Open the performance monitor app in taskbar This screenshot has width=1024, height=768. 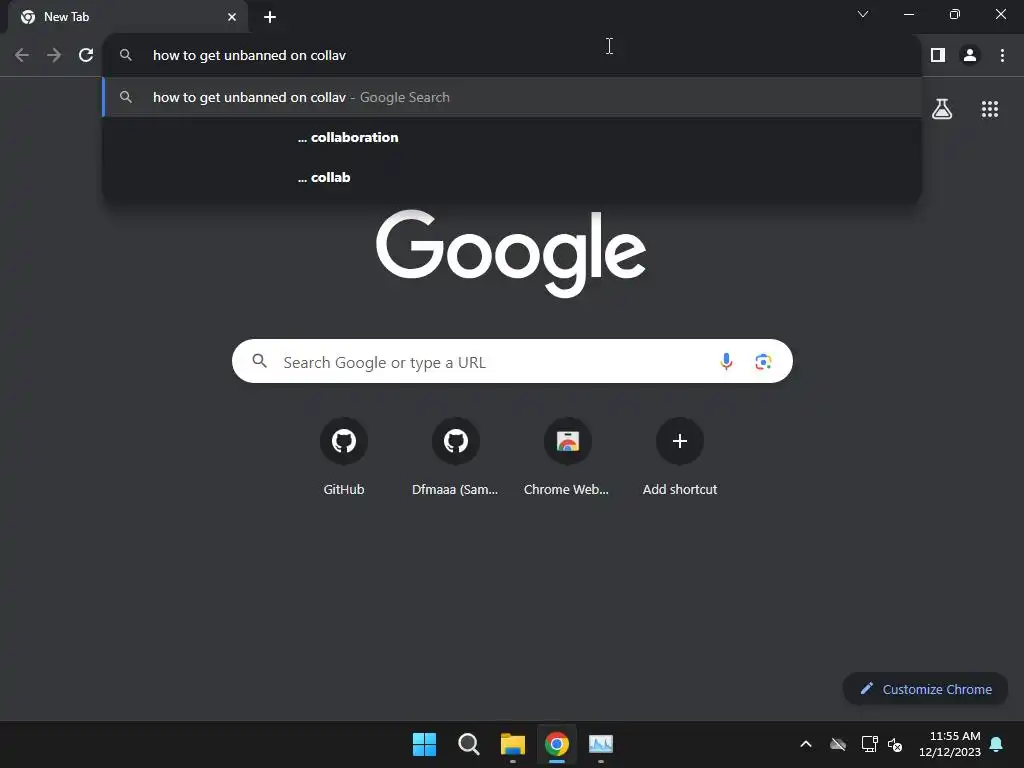601,744
